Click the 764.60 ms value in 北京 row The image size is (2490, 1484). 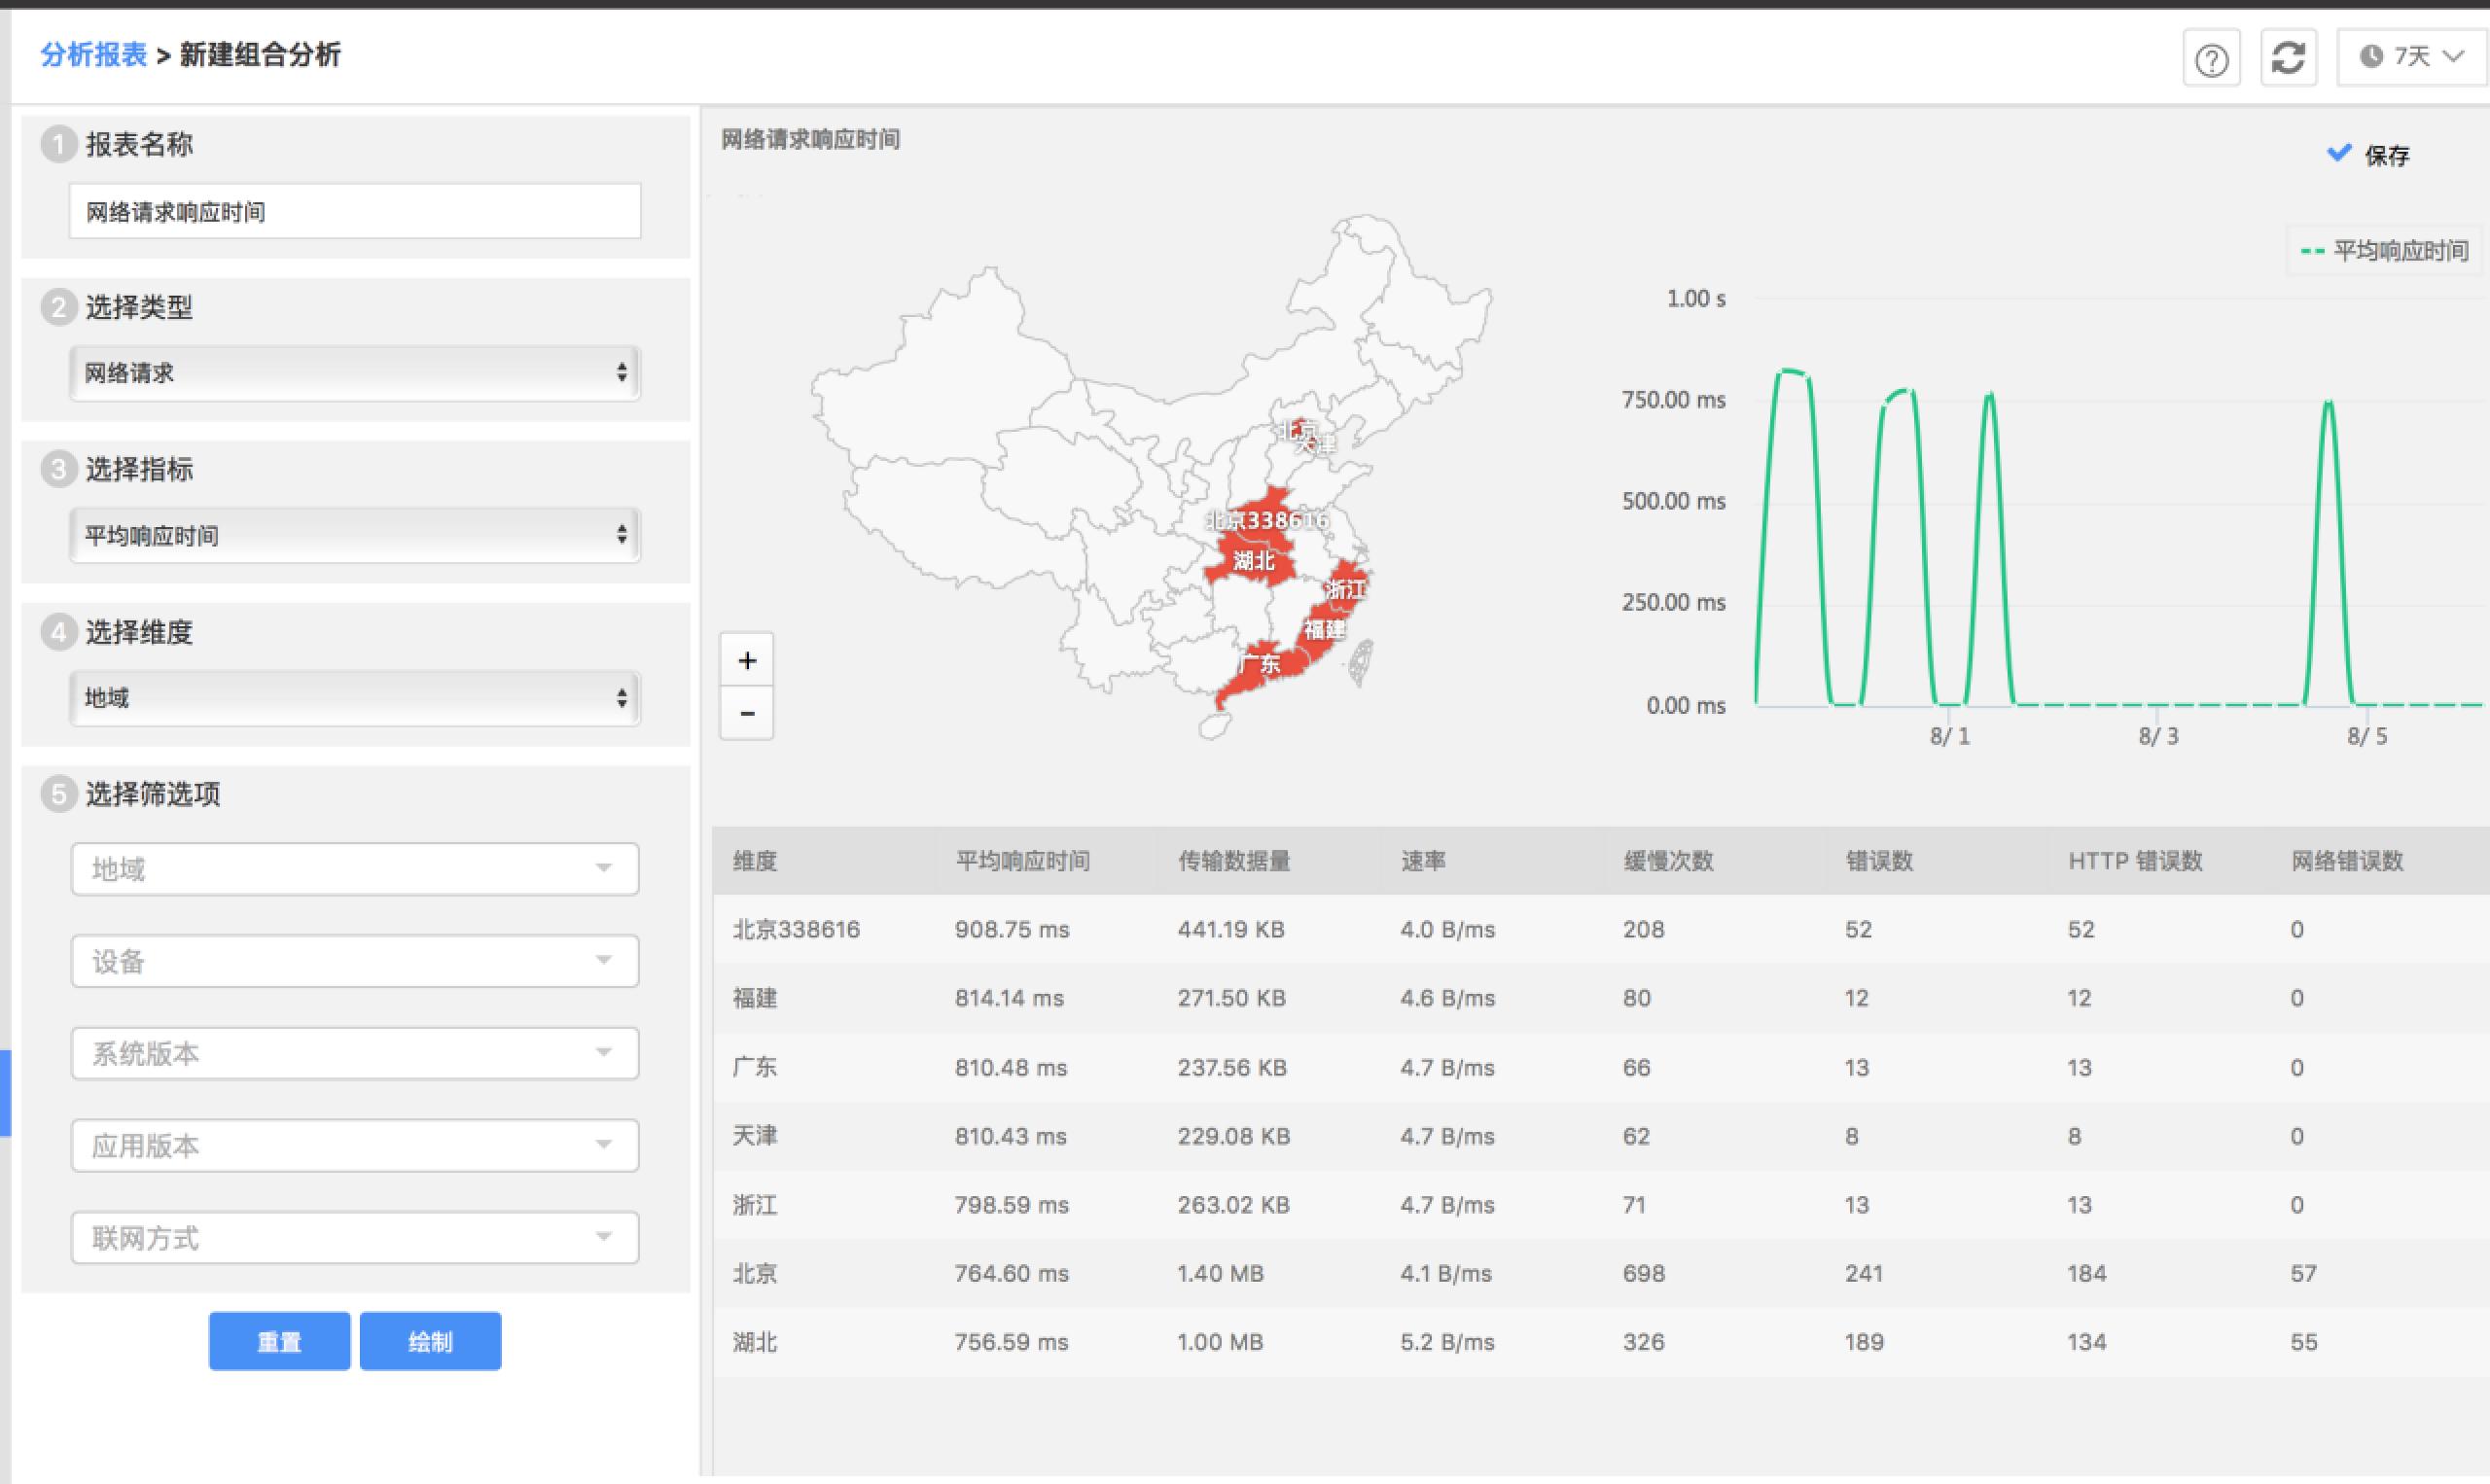(x=1011, y=1273)
